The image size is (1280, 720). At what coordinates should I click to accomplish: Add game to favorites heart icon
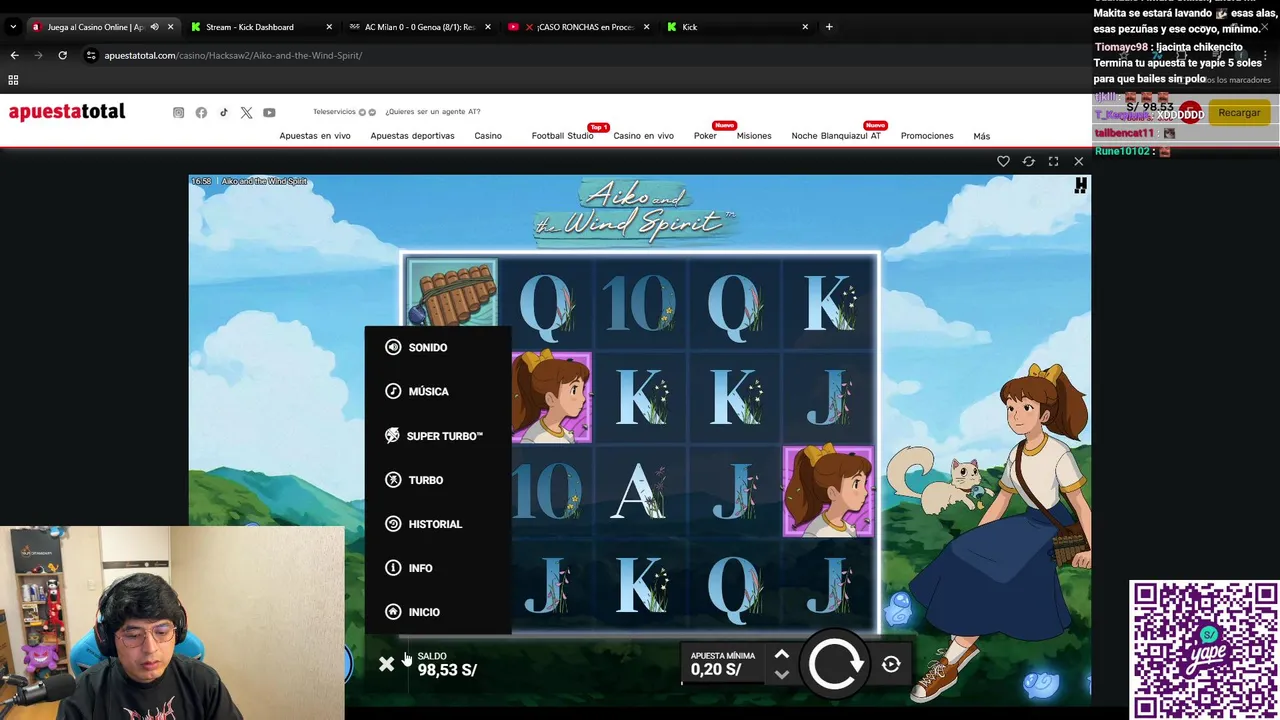[x=1003, y=161]
